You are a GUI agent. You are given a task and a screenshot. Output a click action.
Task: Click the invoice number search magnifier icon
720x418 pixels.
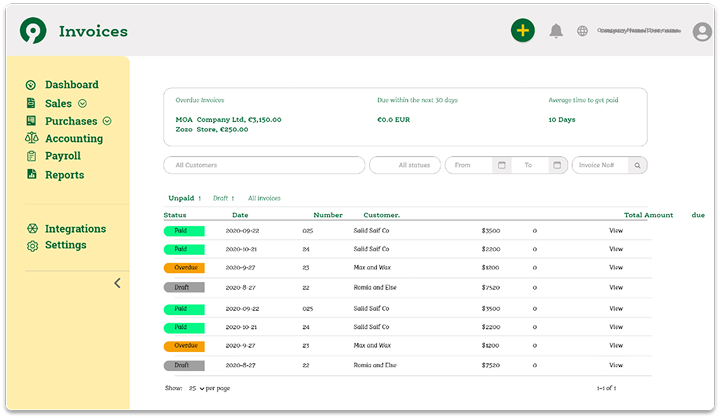point(637,165)
